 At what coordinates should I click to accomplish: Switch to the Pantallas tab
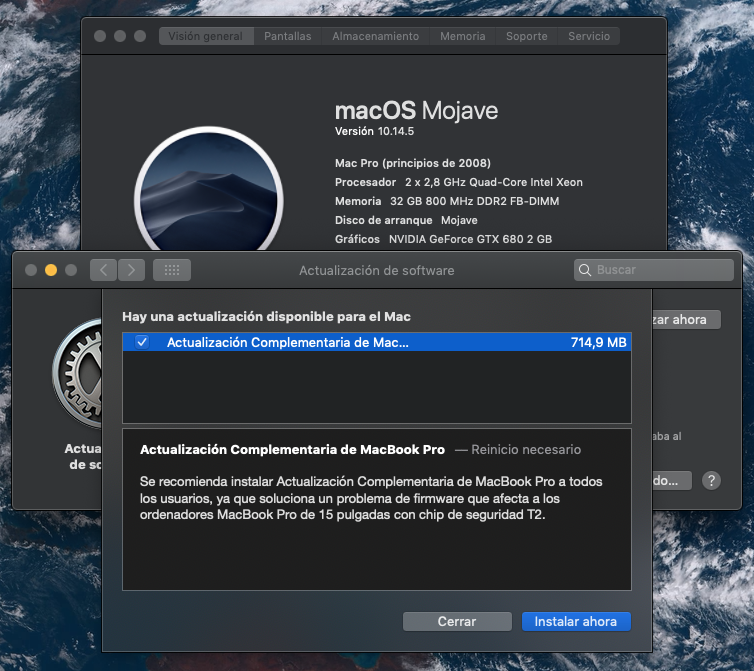(288, 36)
